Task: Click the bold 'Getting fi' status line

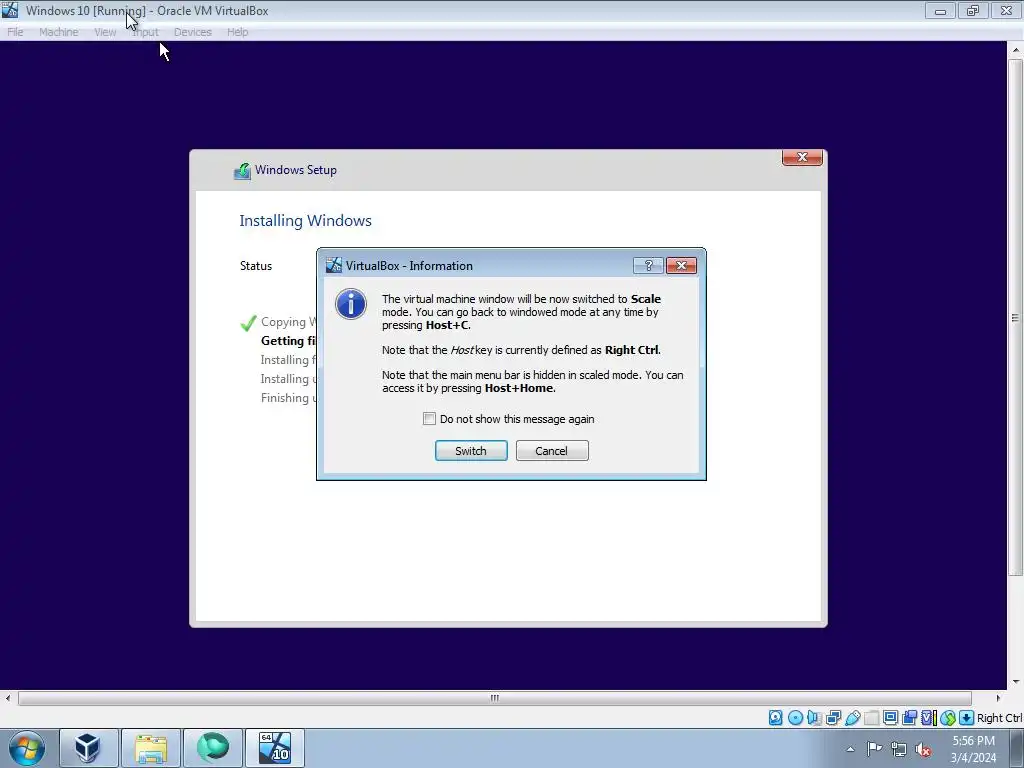Action: (x=288, y=340)
